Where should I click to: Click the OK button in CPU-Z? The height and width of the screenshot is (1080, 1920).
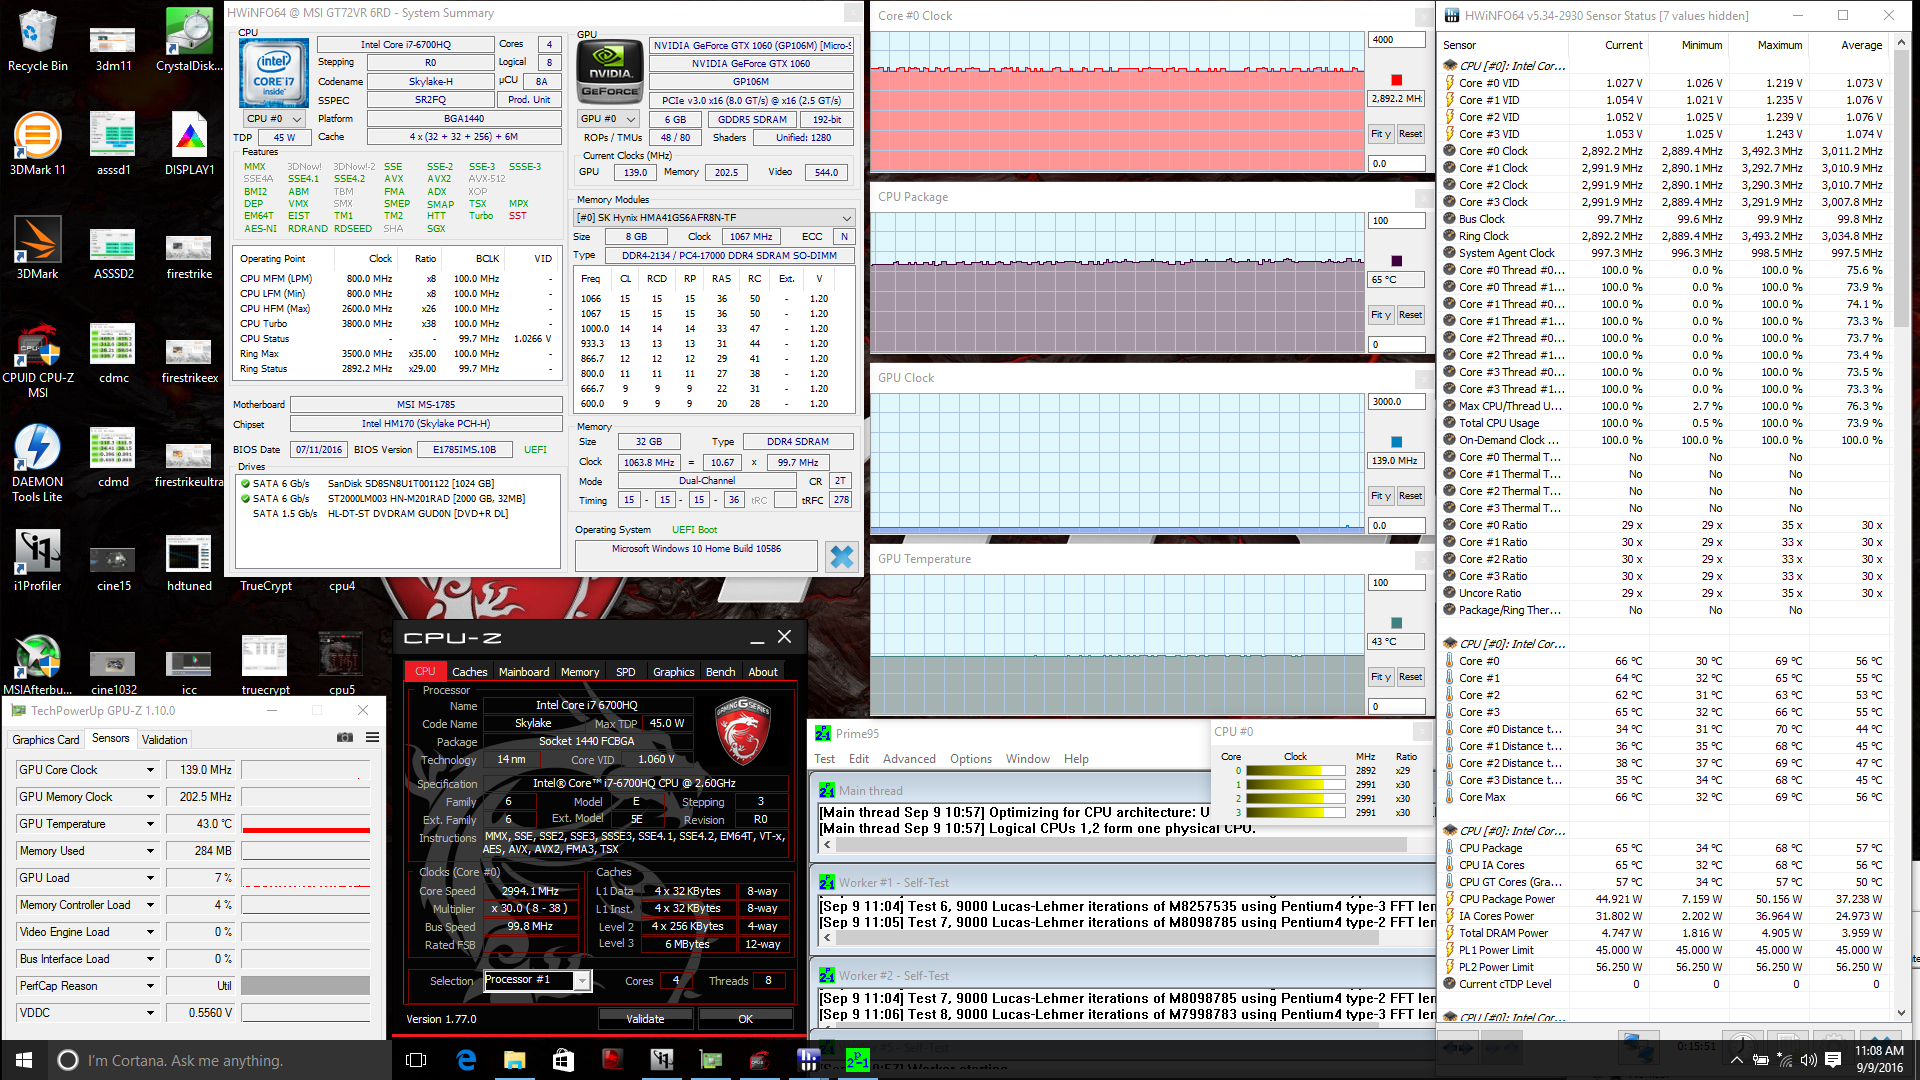point(745,1019)
